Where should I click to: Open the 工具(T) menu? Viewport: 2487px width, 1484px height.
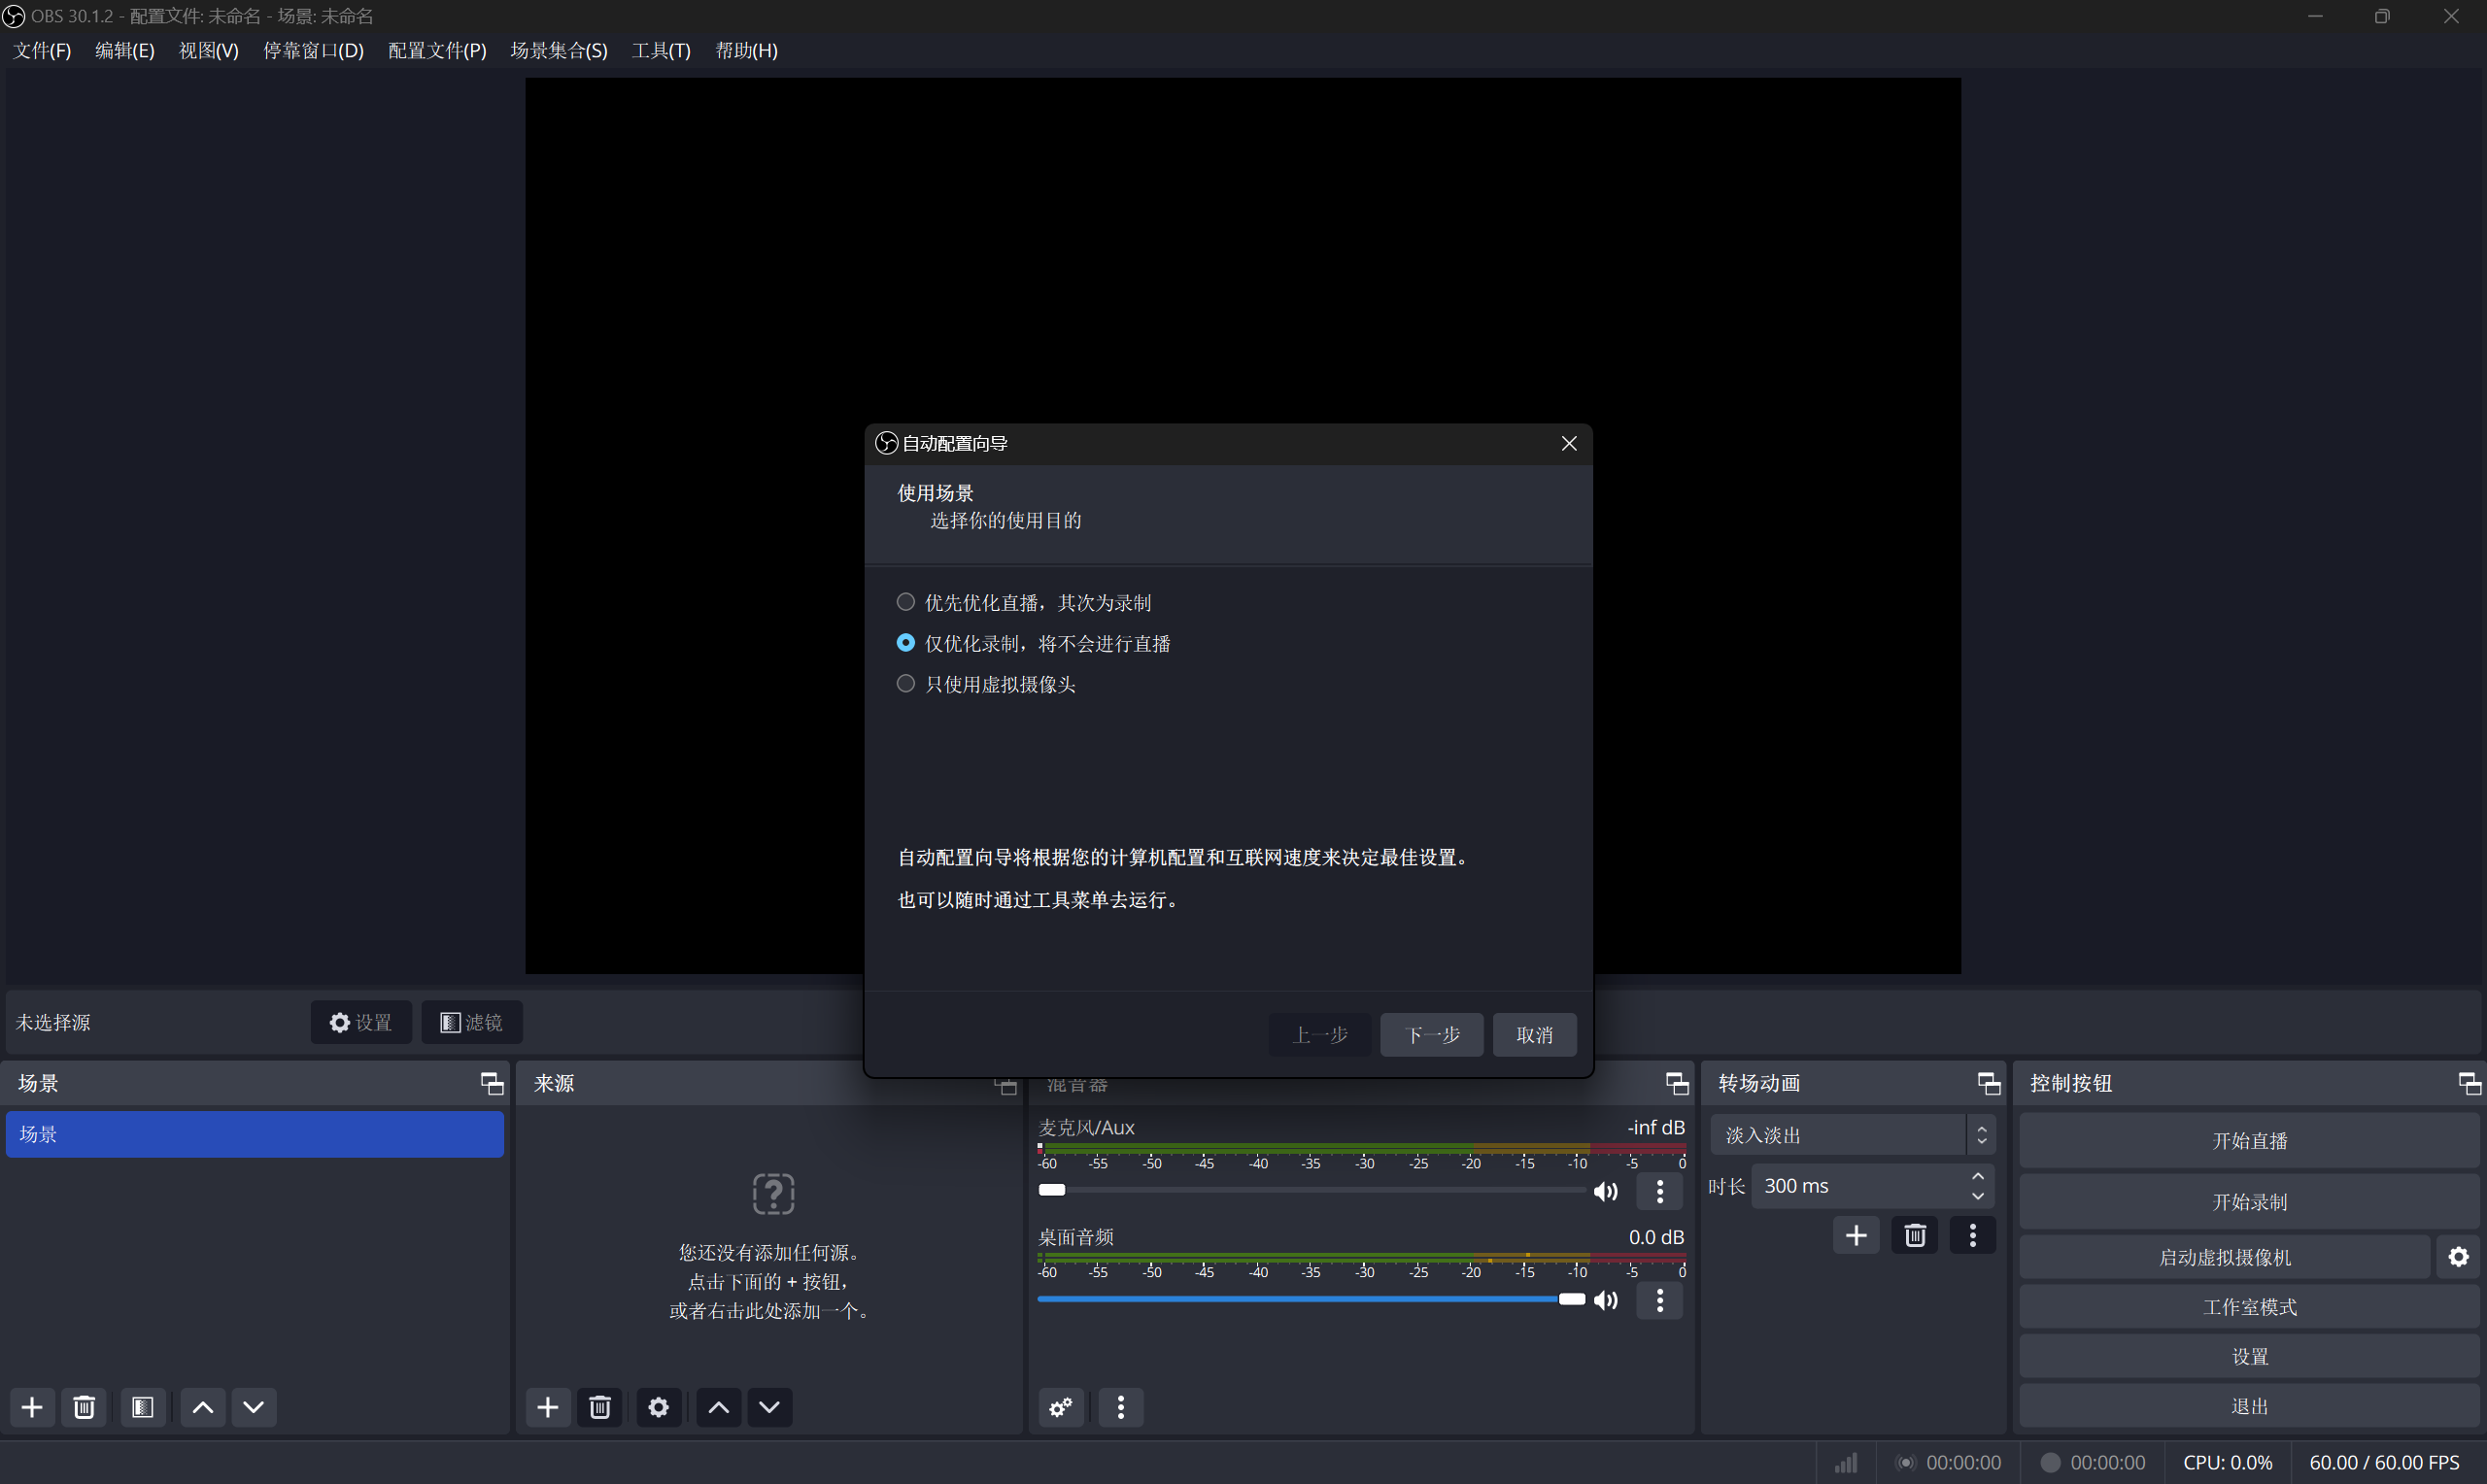point(661,50)
